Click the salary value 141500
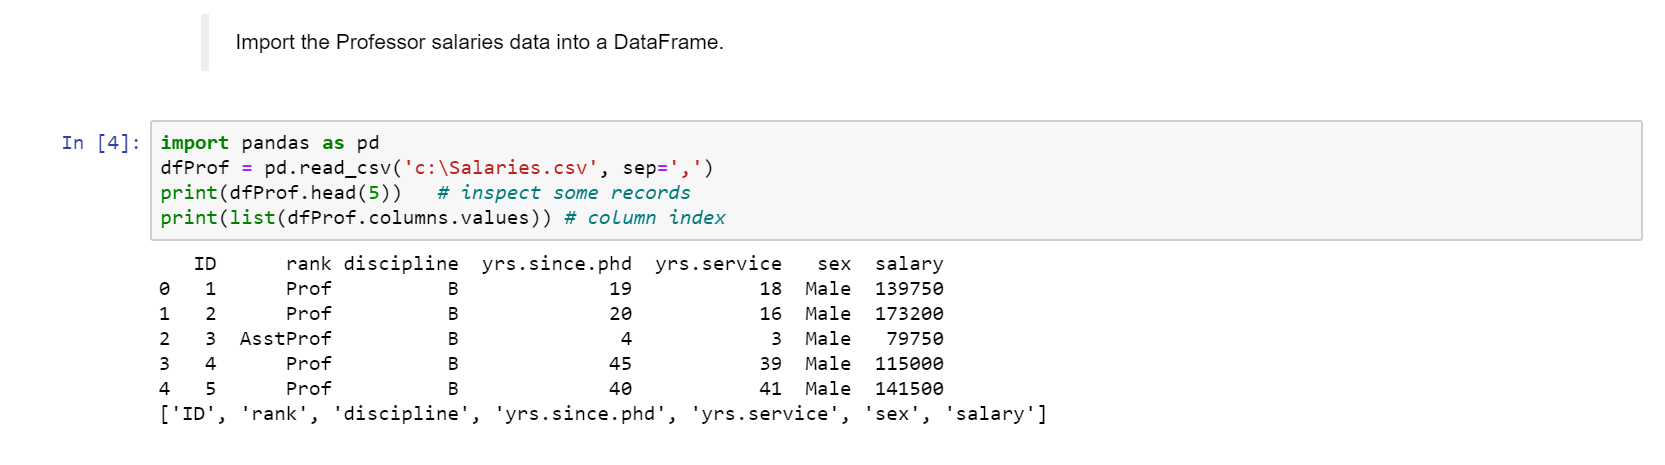This screenshot has height=465, width=1665. pyautogui.click(x=909, y=389)
